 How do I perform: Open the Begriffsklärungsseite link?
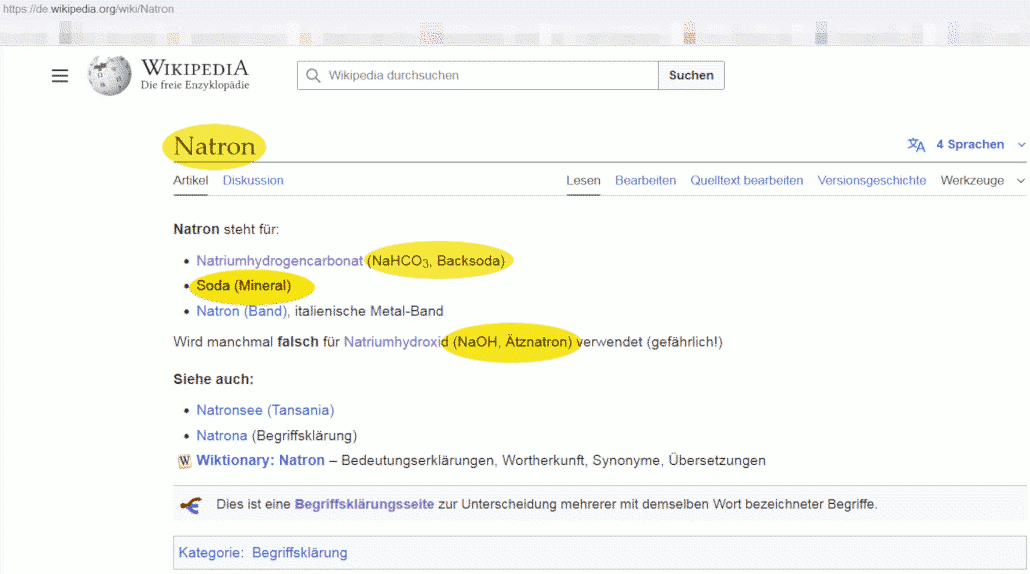[364, 504]
